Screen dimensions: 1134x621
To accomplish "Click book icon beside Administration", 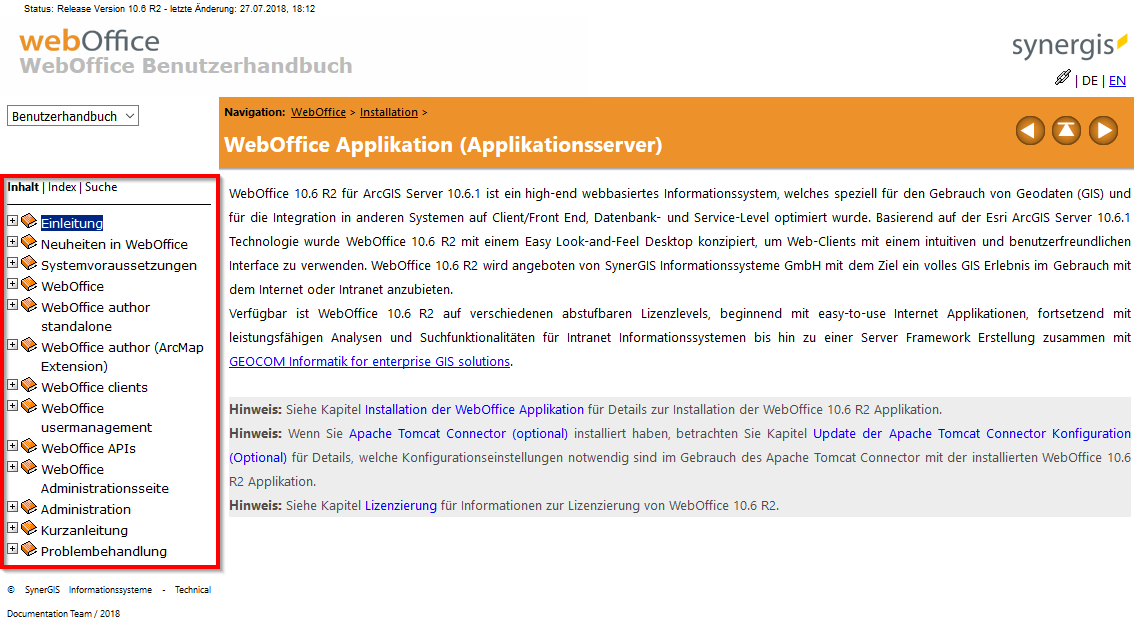I will (29, 507).
